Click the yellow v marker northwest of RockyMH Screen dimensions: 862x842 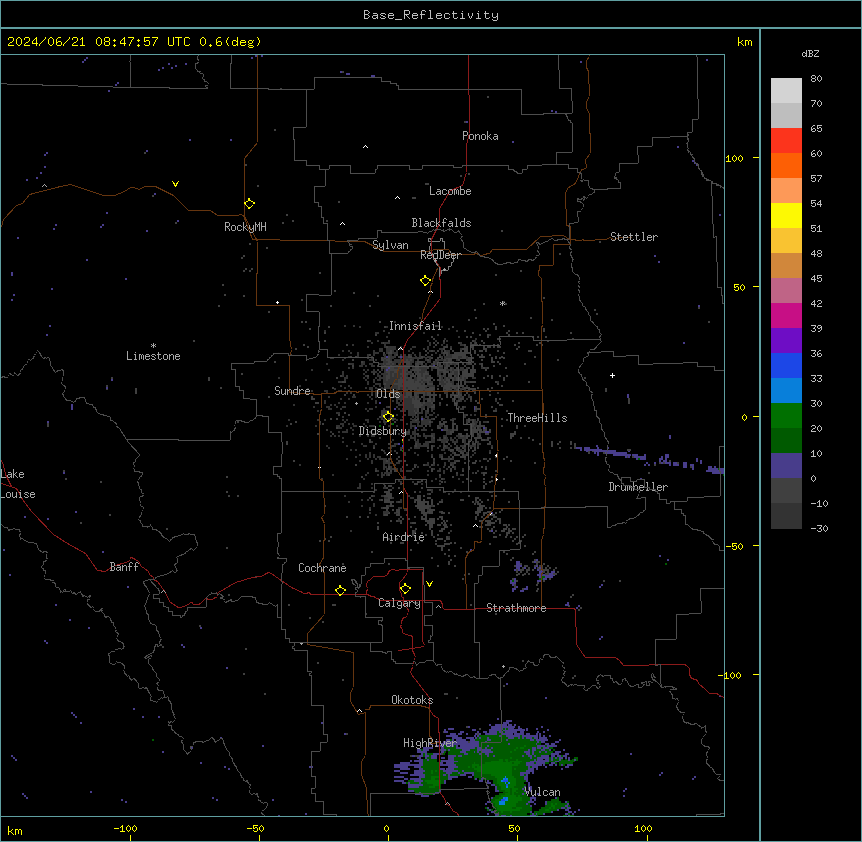click(x=175, y=184)
